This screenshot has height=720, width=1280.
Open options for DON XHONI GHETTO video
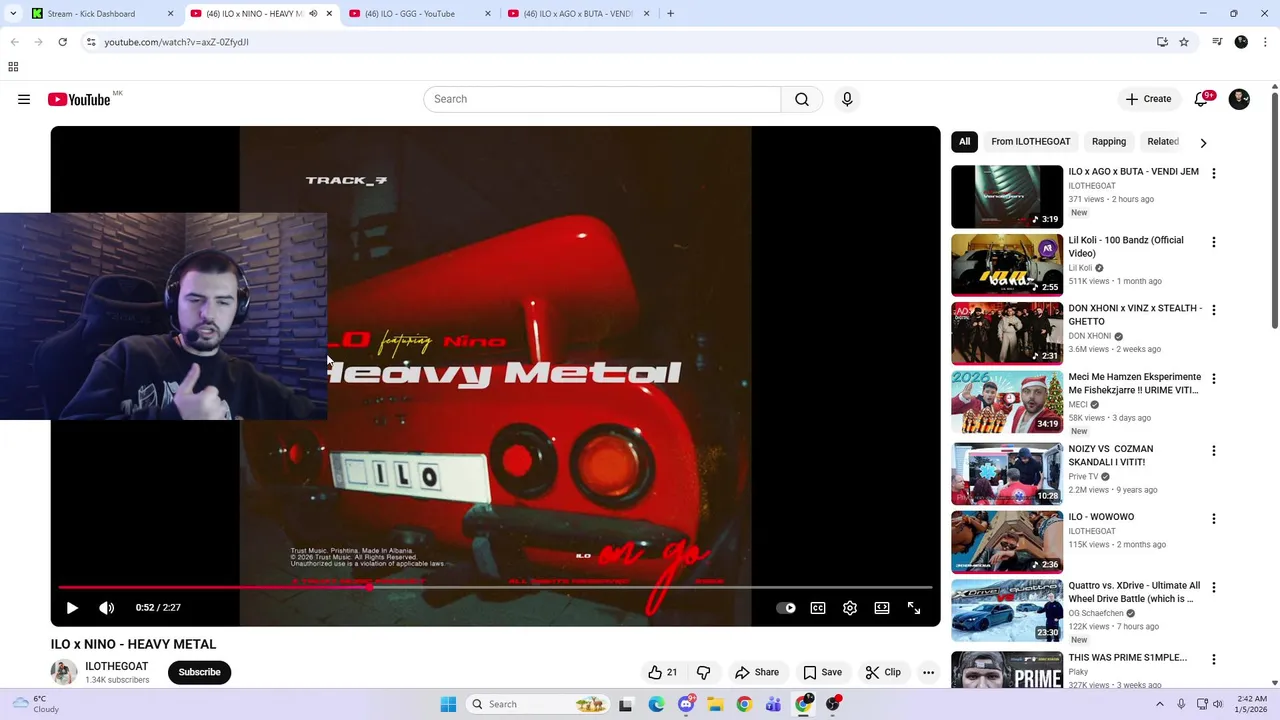coord(1214,310)
